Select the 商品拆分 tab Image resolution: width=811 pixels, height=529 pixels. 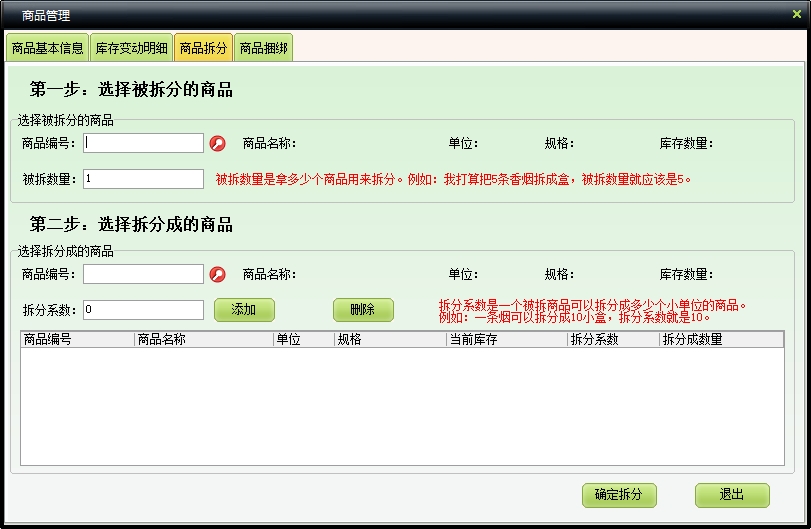click(203, 48)
